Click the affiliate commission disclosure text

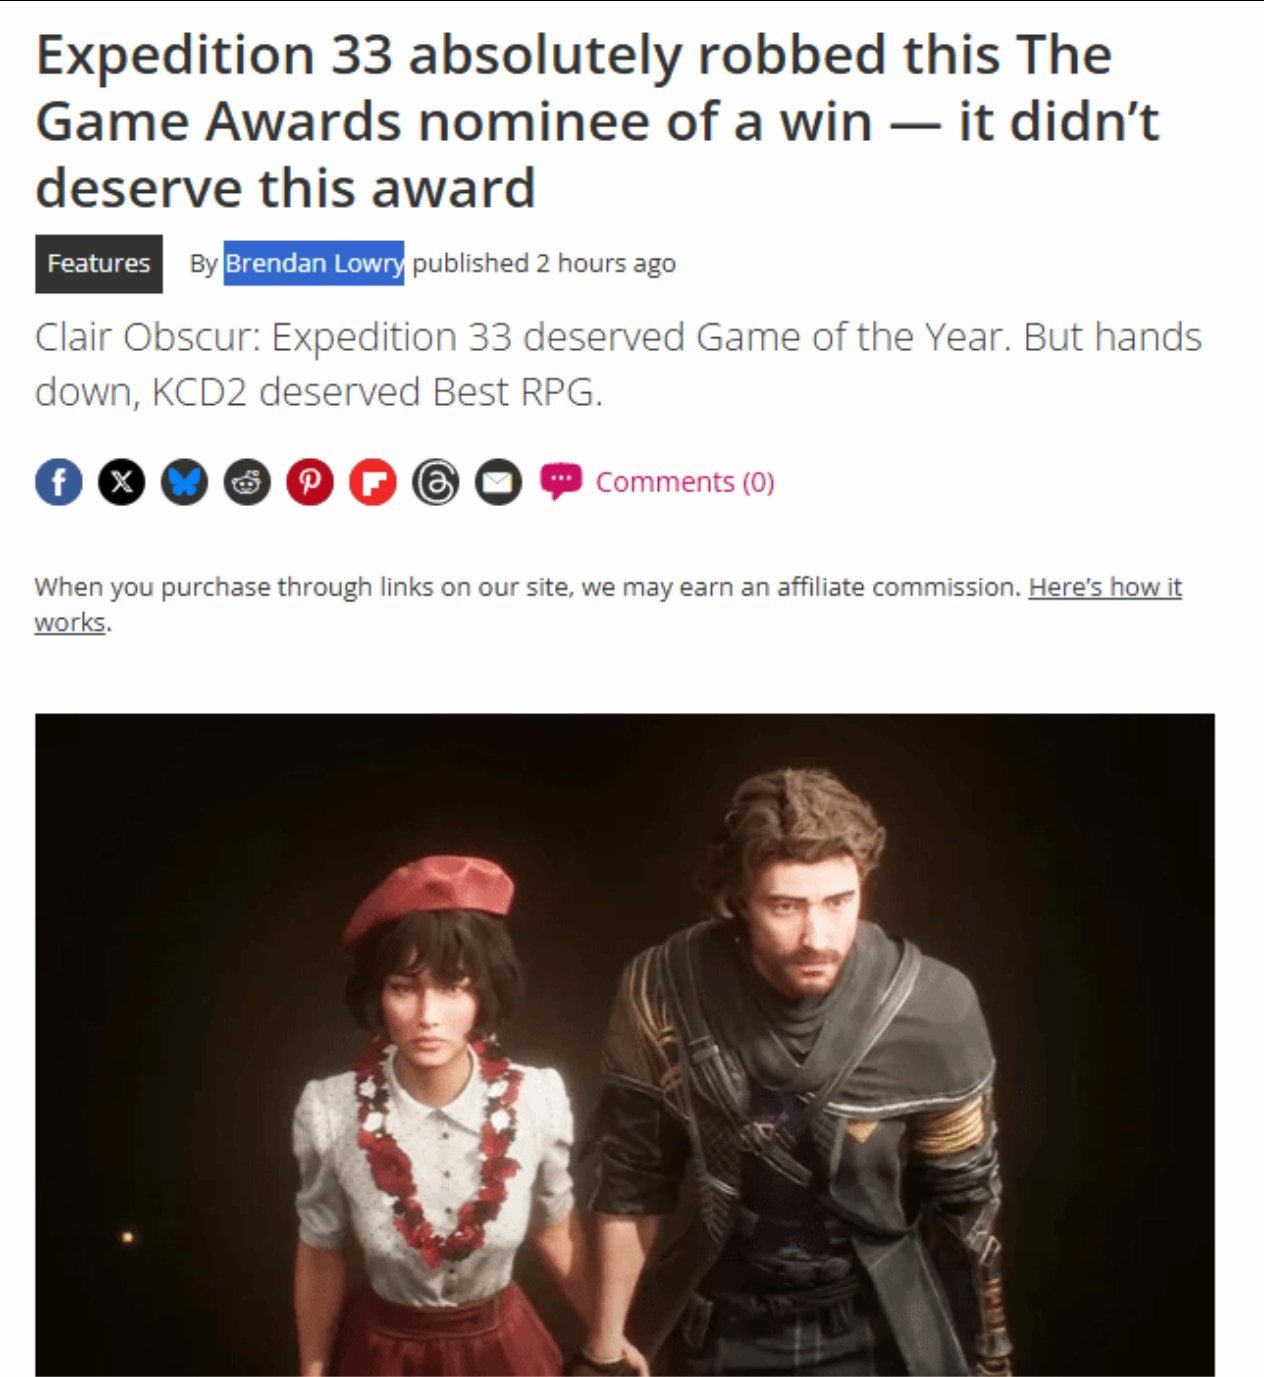coord(528,587)
